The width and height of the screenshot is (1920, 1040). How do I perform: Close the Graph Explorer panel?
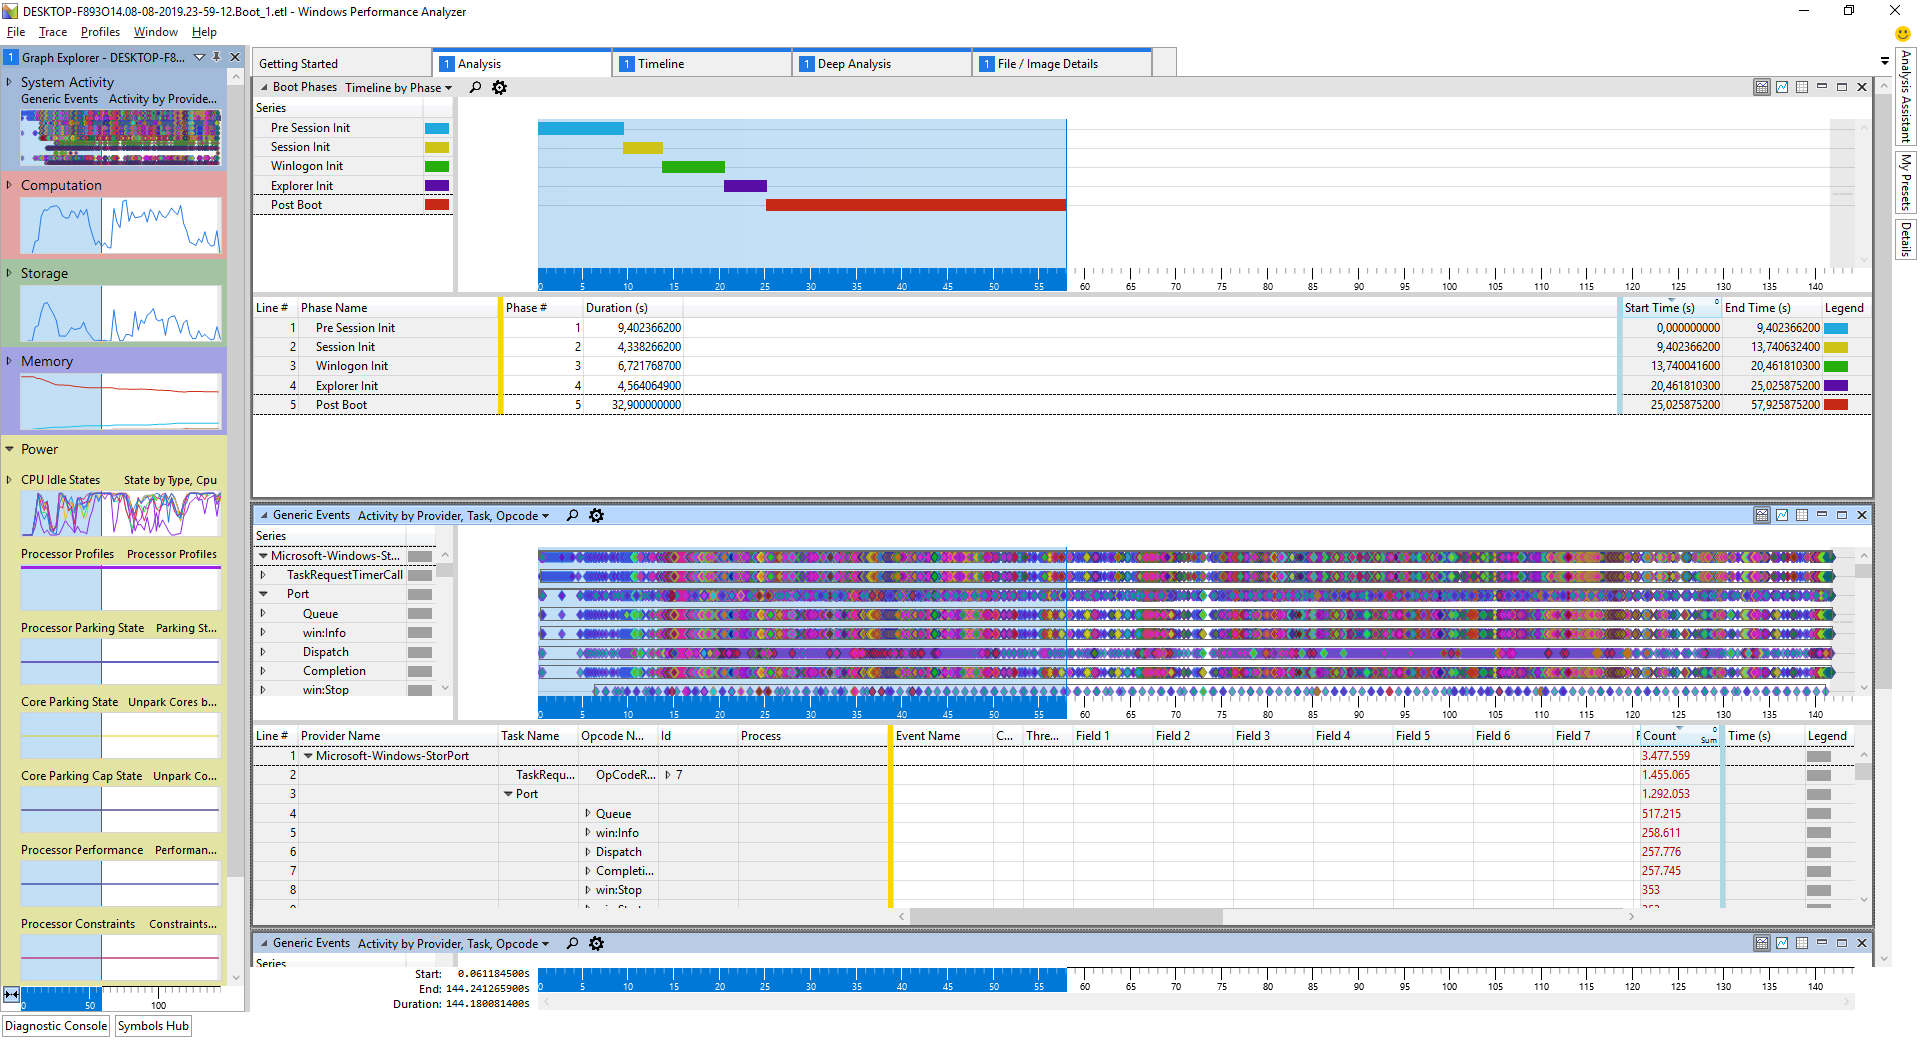pyautogui.click(x=235, y=57)
